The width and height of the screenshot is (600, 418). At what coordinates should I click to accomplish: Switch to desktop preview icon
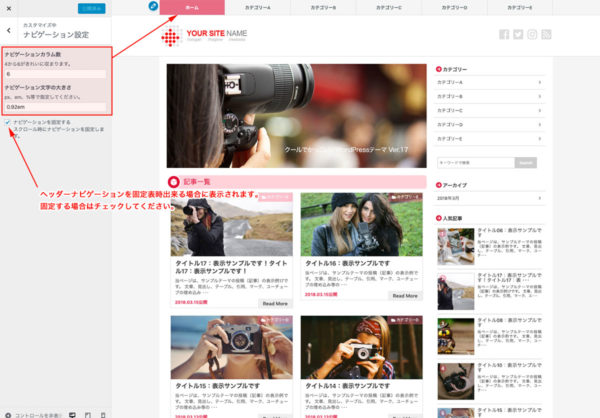tap(72, 415)
